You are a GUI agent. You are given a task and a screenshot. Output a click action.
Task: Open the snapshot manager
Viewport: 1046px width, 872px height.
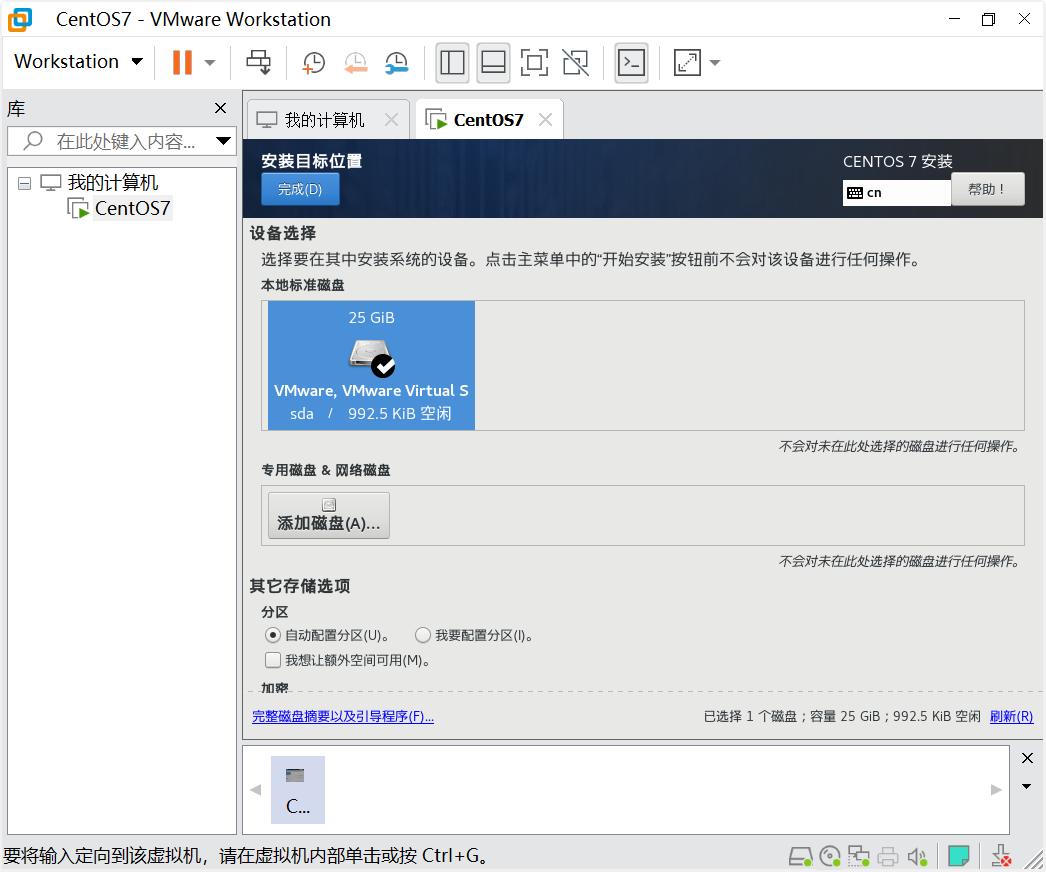coord(397,63)
